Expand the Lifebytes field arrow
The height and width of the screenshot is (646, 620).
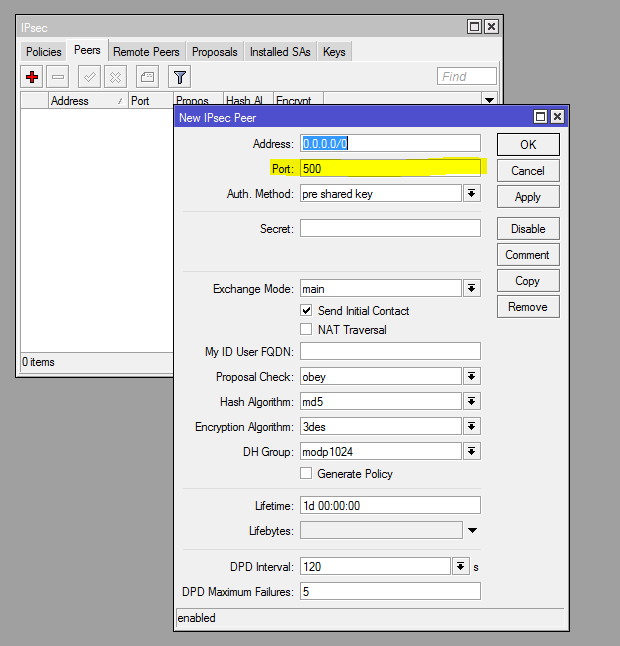(x=473, y=530)
